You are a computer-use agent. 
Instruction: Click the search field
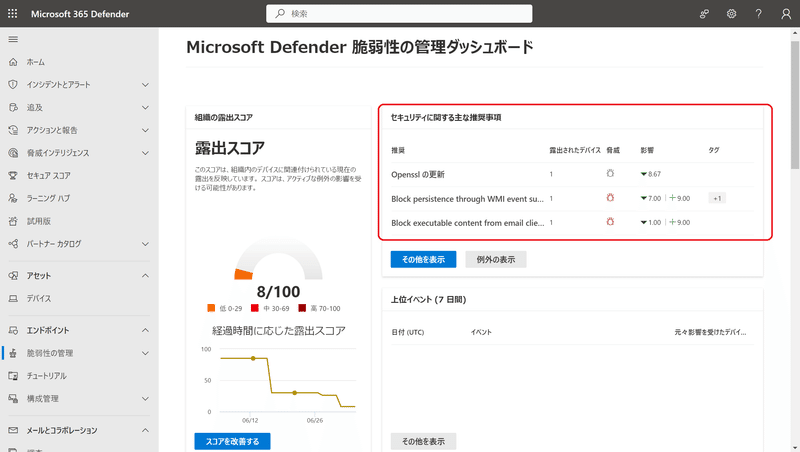coord(399,14)
